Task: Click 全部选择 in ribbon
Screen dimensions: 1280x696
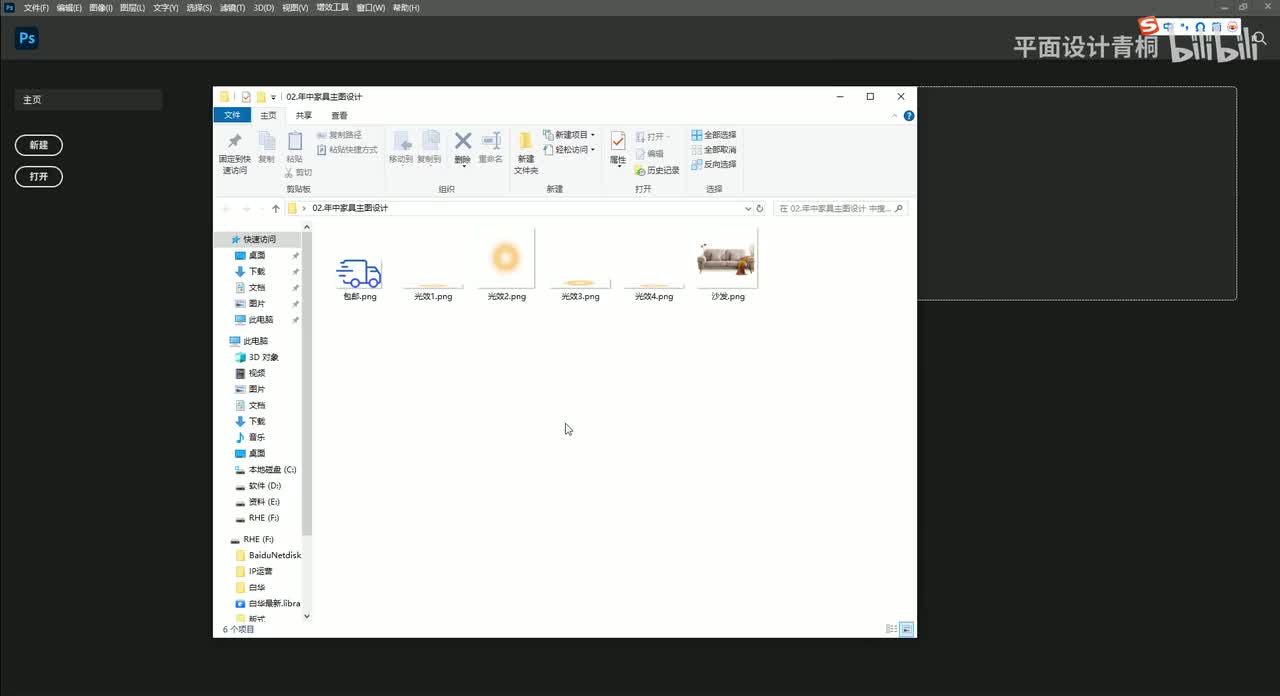Action: [x=713, y=135]
